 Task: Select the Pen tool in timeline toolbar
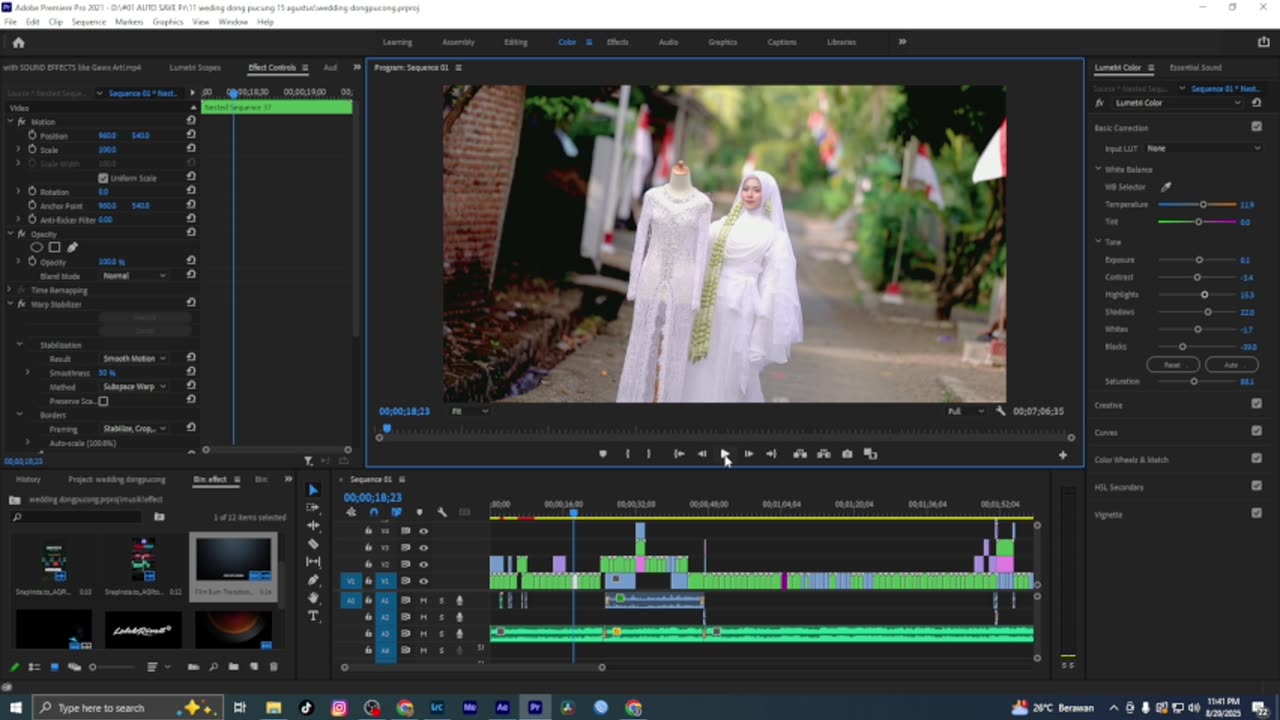coord(313,580)
